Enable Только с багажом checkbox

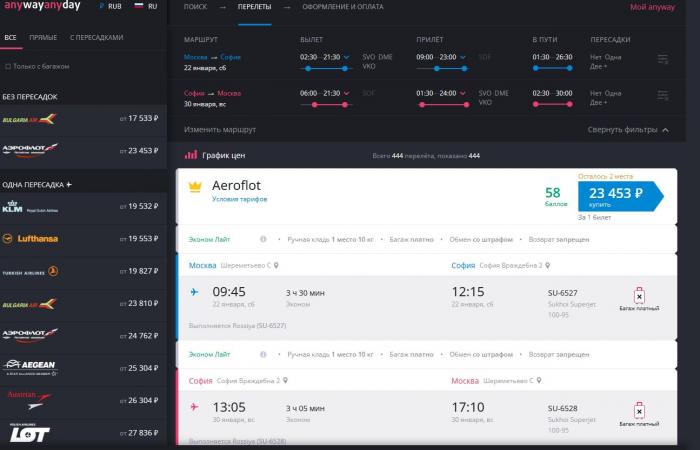tap(8, 67)
